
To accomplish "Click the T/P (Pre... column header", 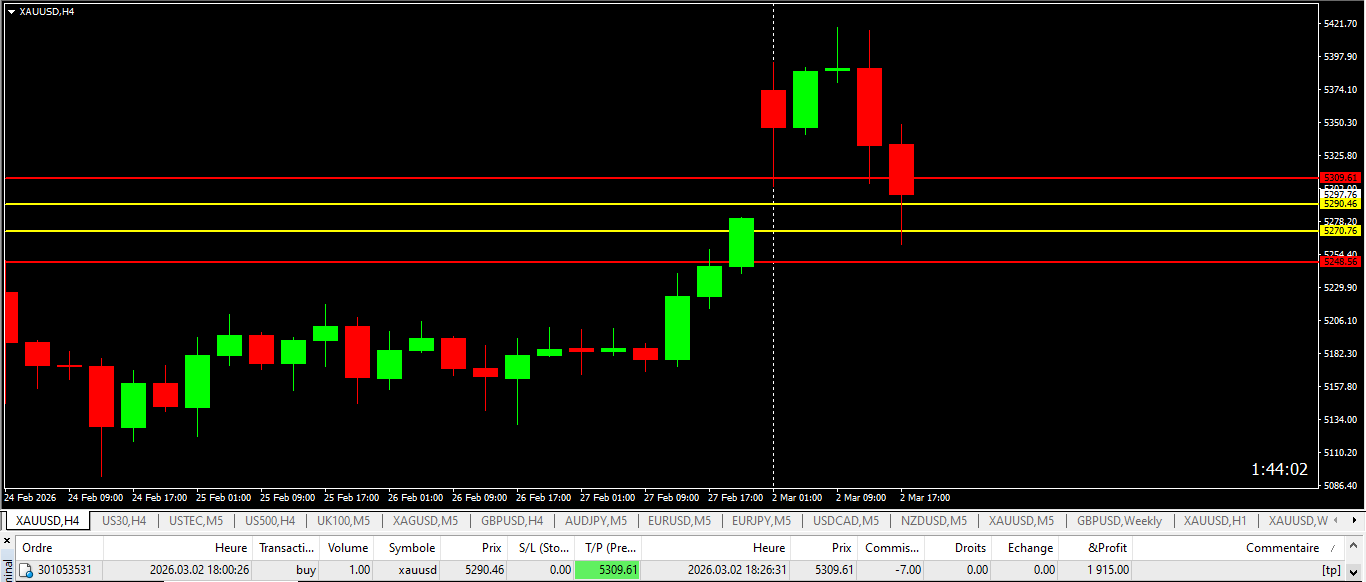I will click(x=607, y=548).
